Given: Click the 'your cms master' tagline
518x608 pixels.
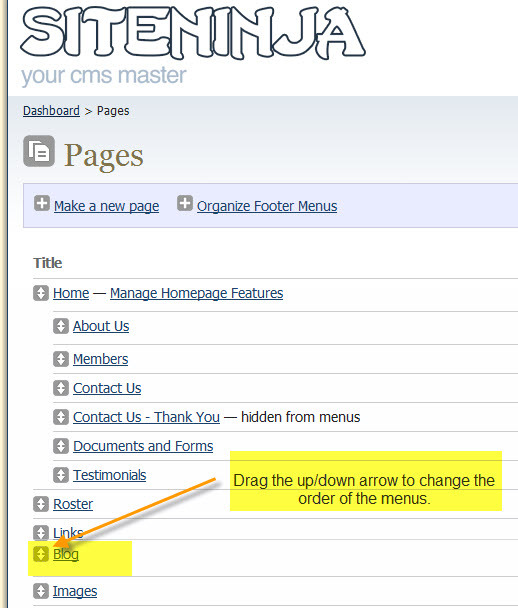Looking at the screenshot, I should click(104, 76).
